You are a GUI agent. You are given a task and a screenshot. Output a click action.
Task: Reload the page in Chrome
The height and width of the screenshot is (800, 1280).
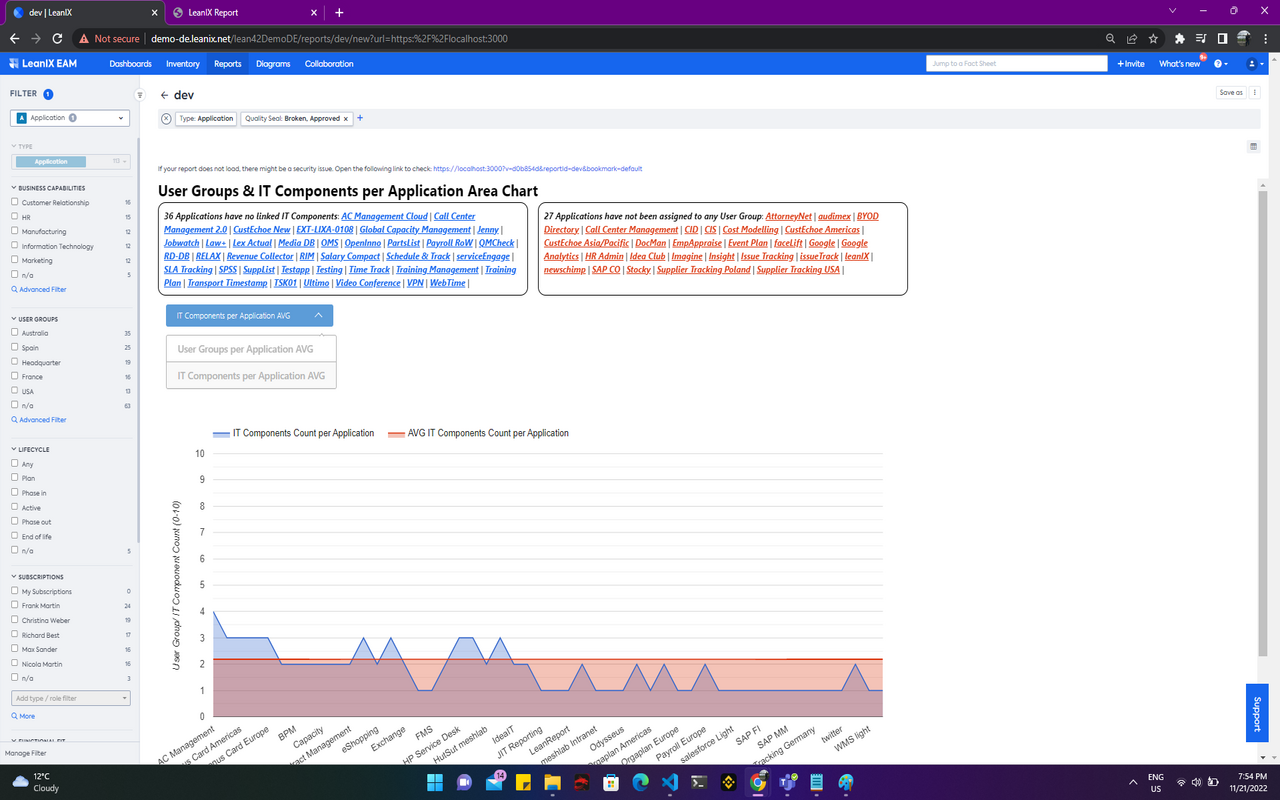[58, 38]
